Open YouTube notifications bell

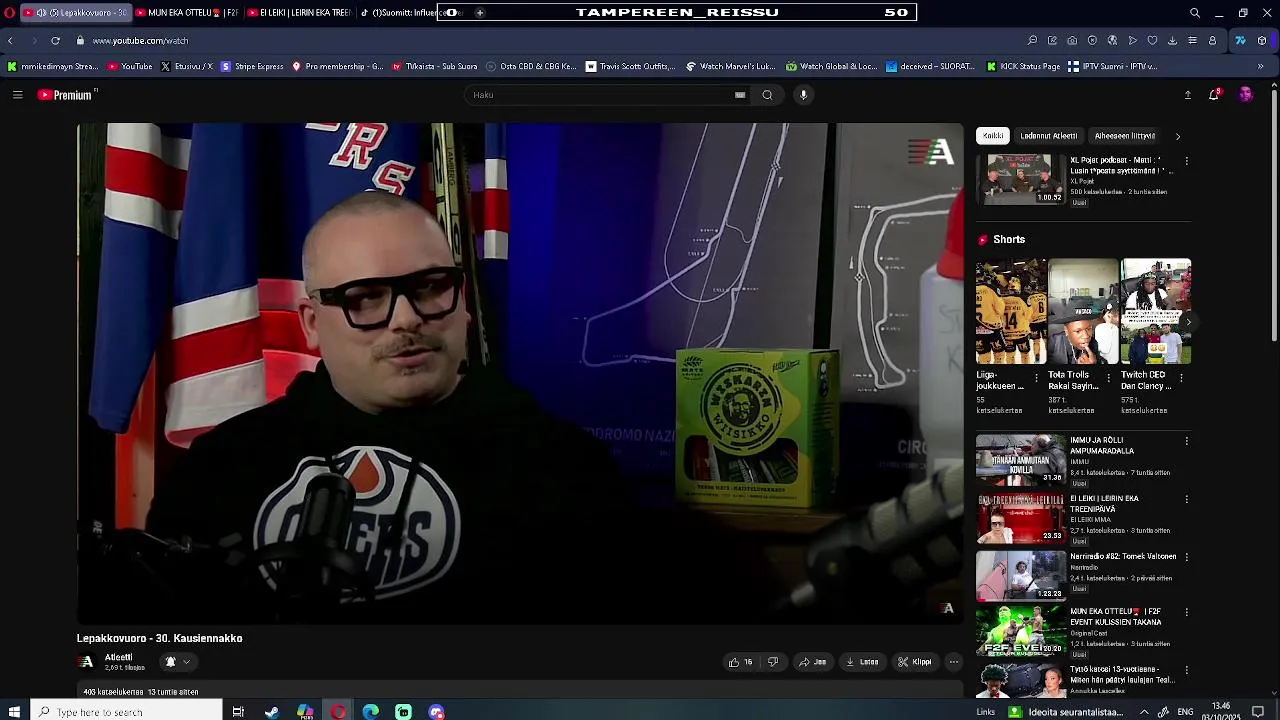coord(1214,95)
